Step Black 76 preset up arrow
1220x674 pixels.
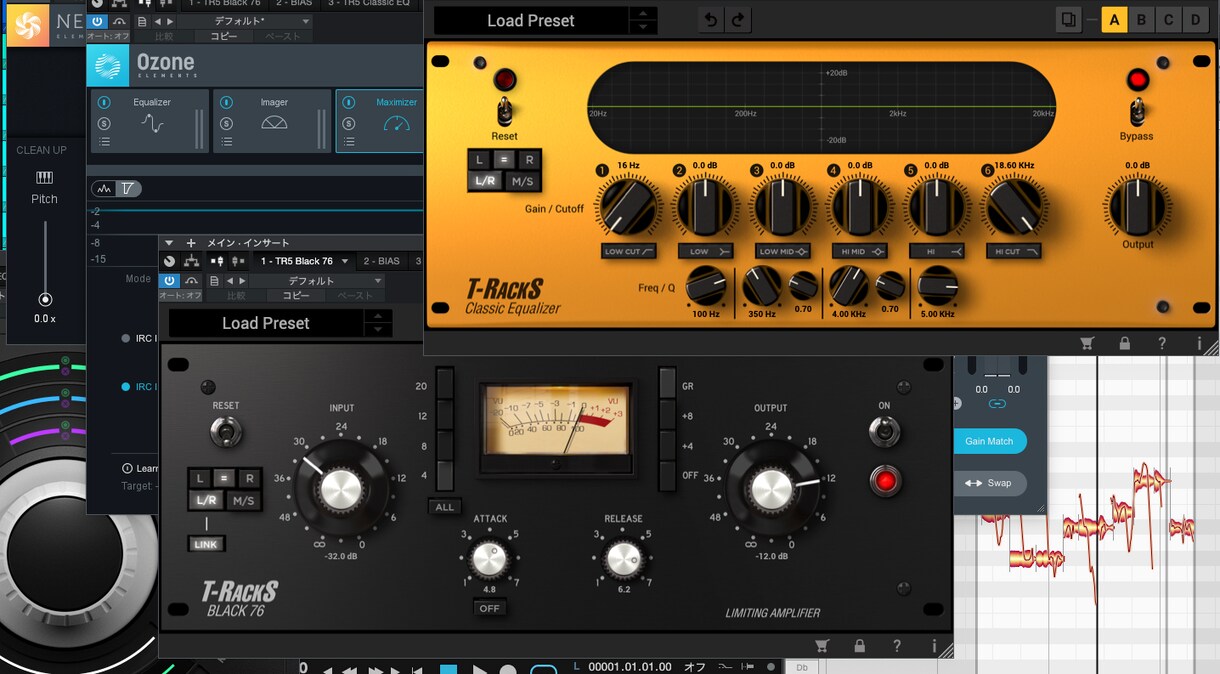point(378,317)
